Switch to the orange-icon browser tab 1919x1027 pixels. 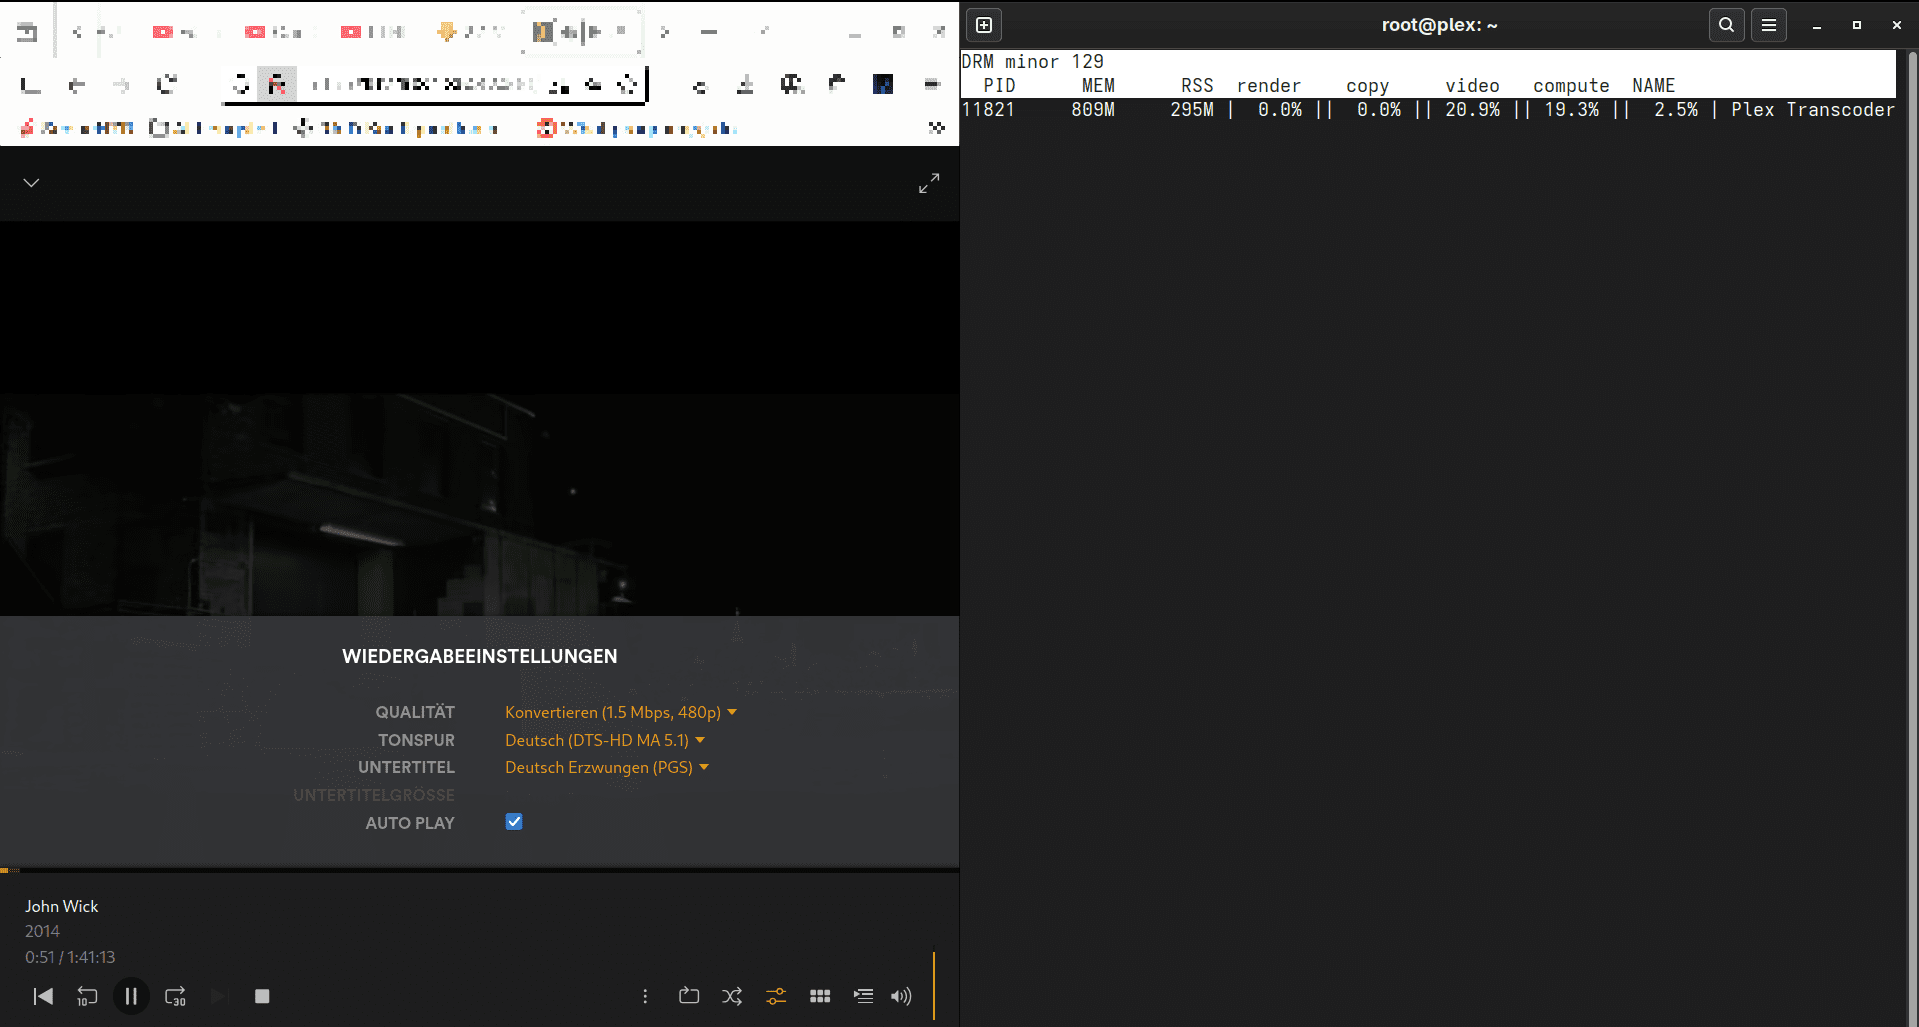pos(470,32)
